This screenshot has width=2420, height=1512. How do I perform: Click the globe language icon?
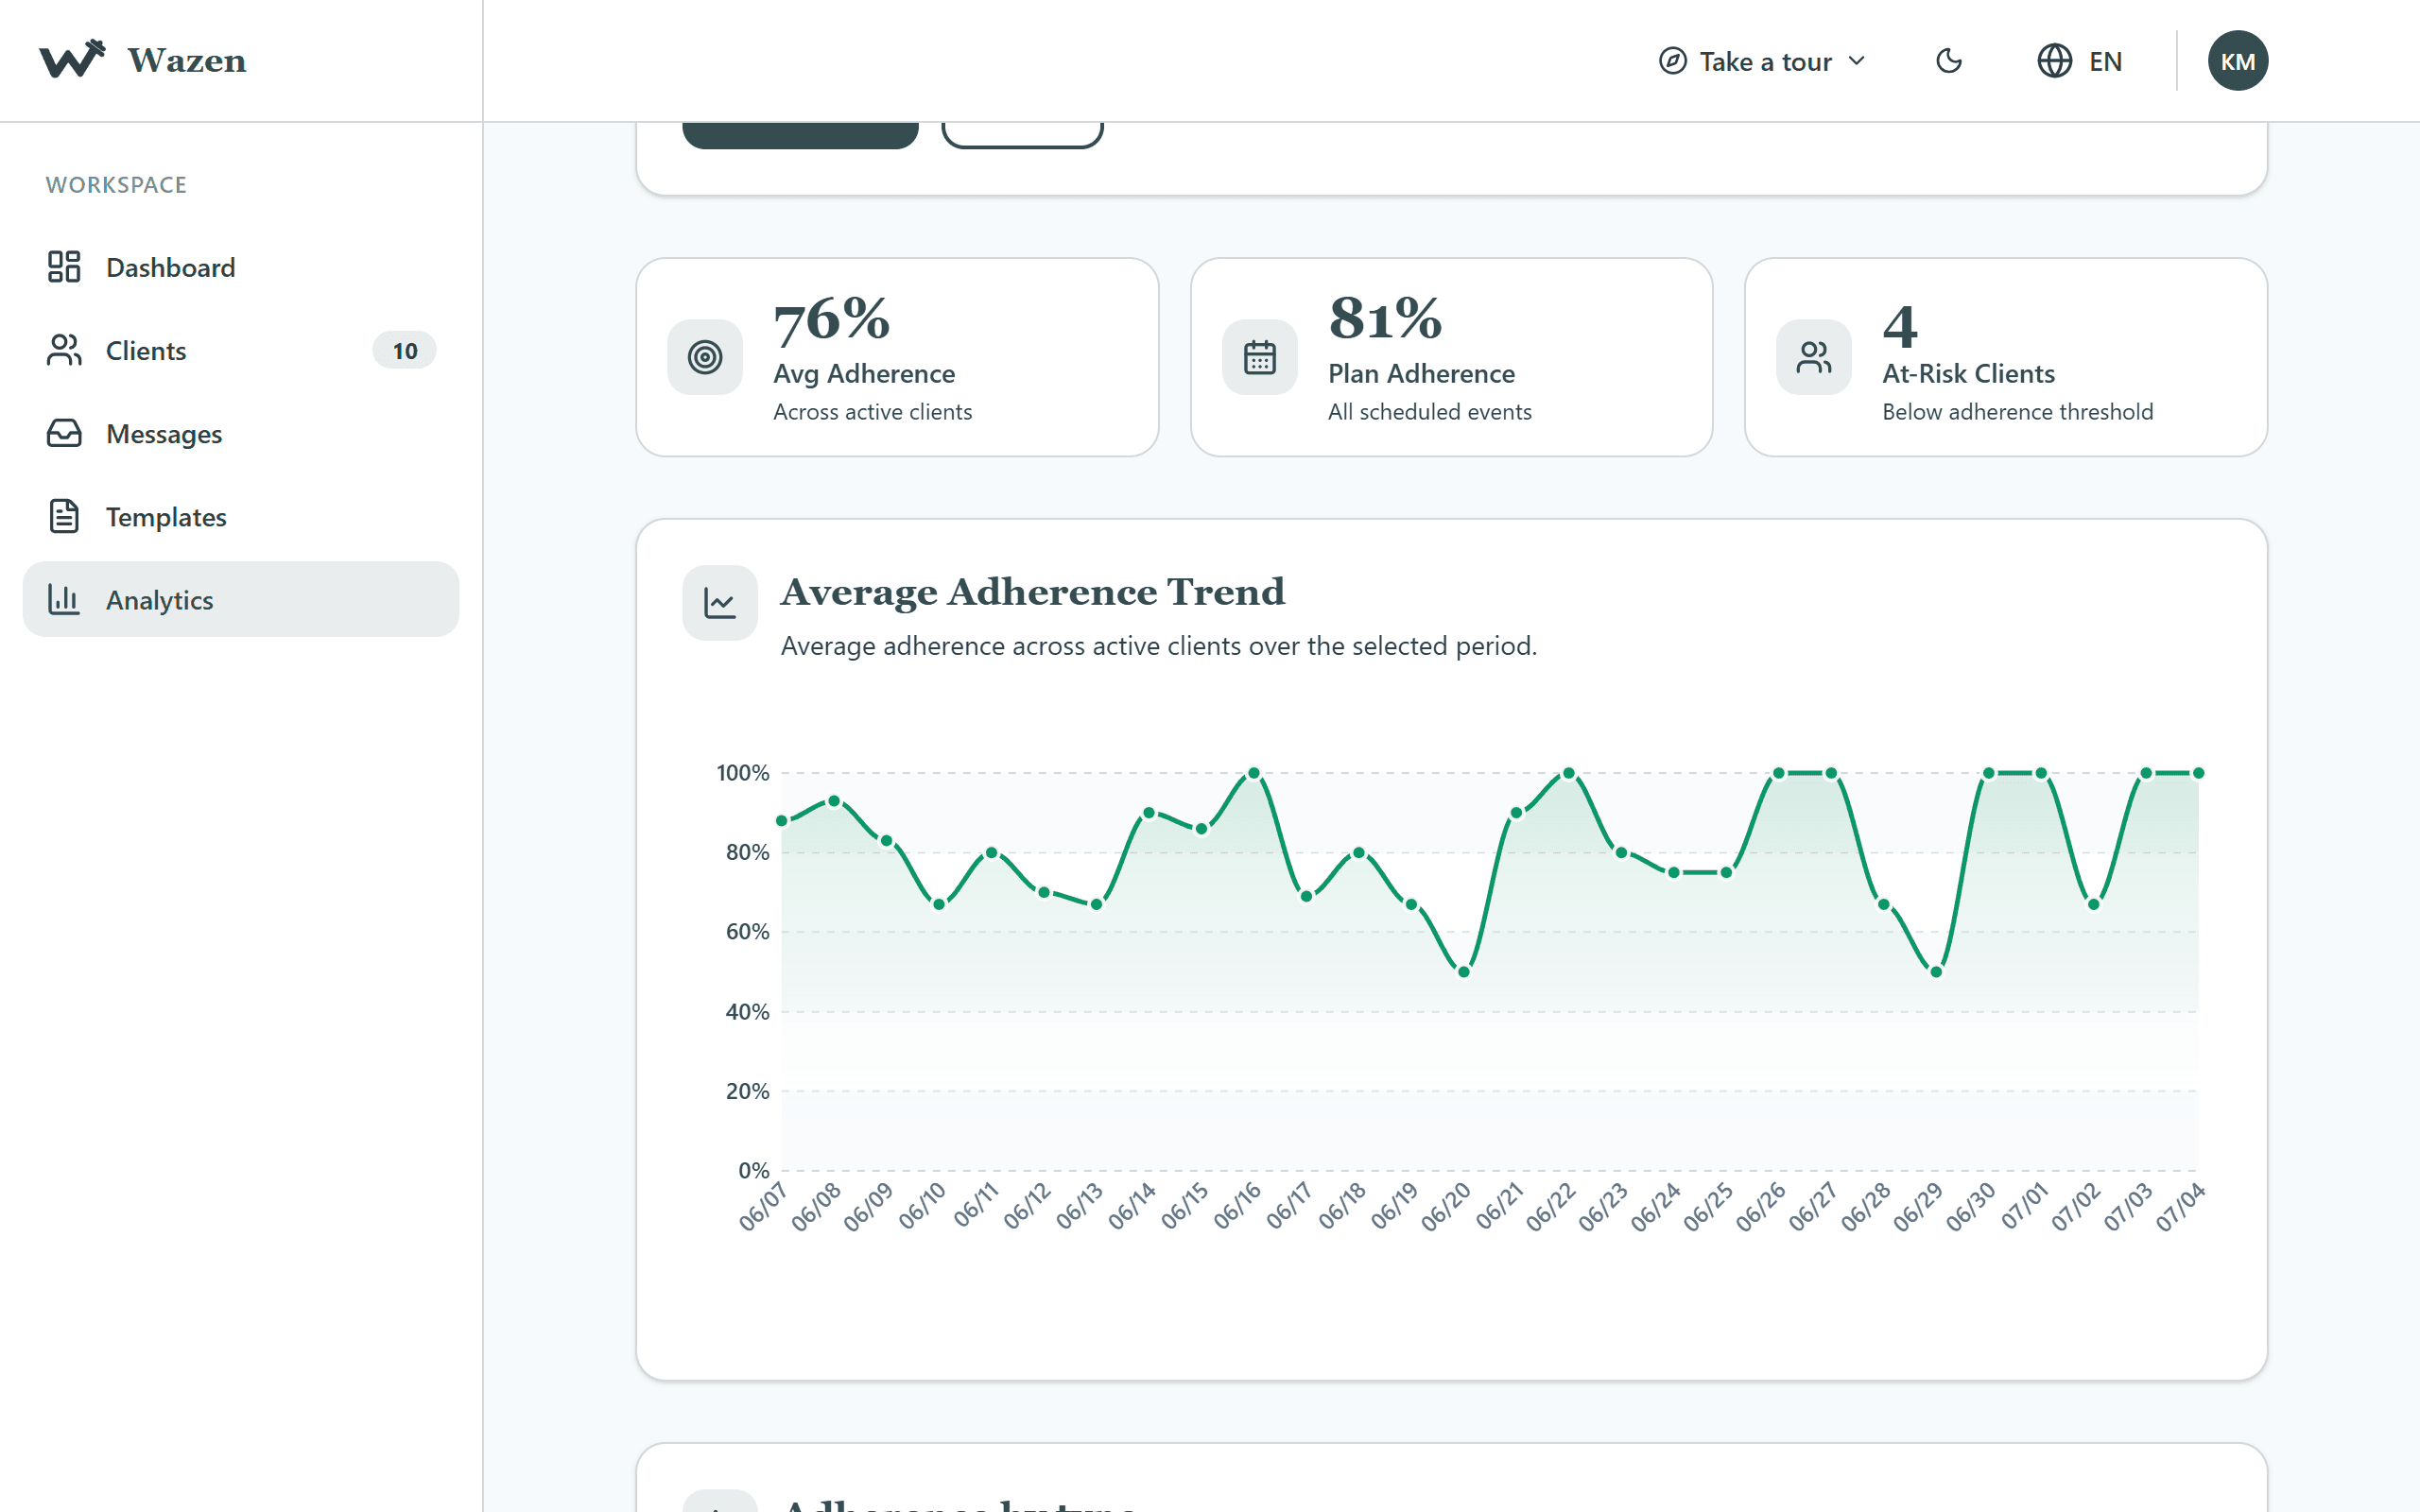click(2054, 61)
